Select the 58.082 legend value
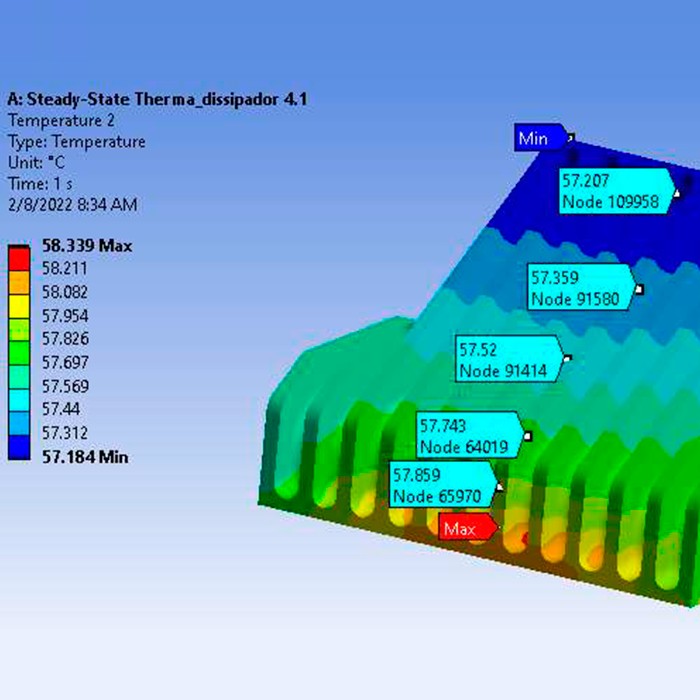 click(64, 292)
